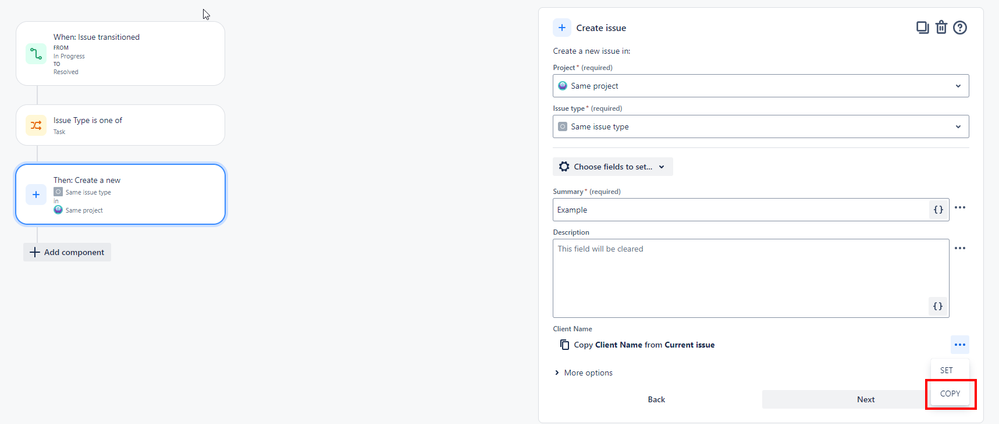Image resolution: width=999 pixels, height=424 pixels.
Task: Delete the Create issue component via trash icon
Action: tap(941, 28)
